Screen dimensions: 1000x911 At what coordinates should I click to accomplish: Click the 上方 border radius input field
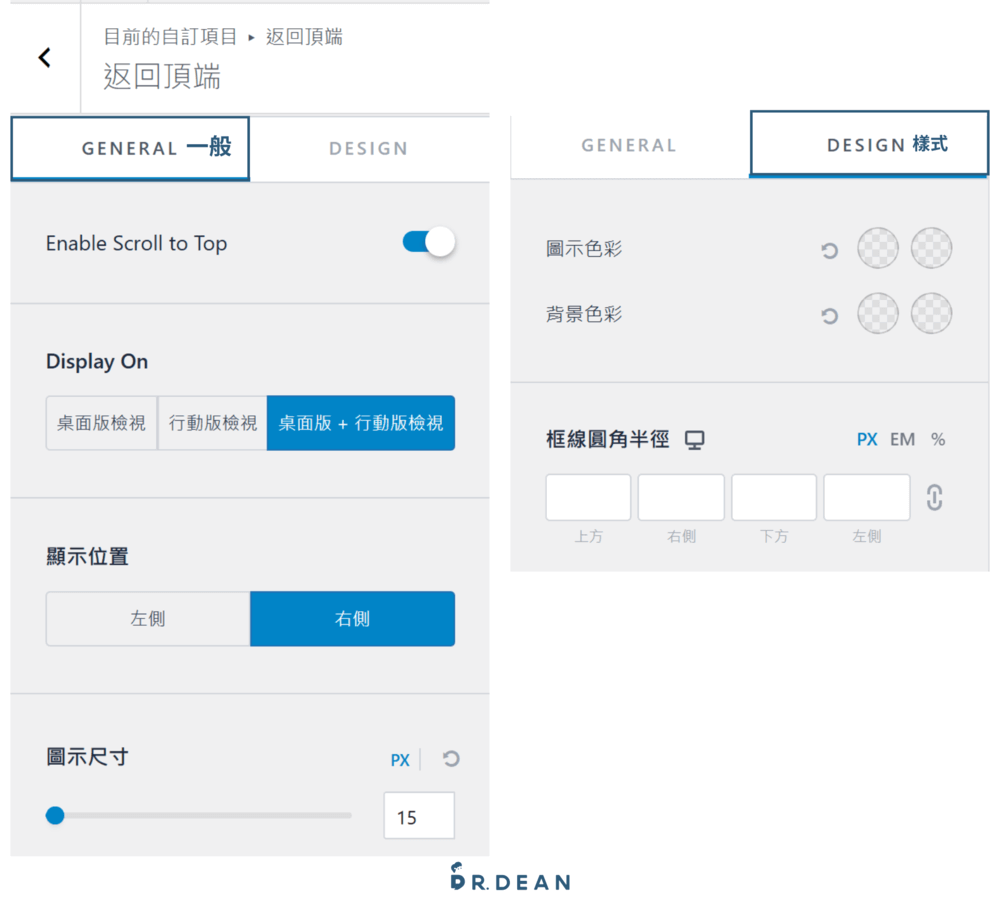click(x=588, y=497)
